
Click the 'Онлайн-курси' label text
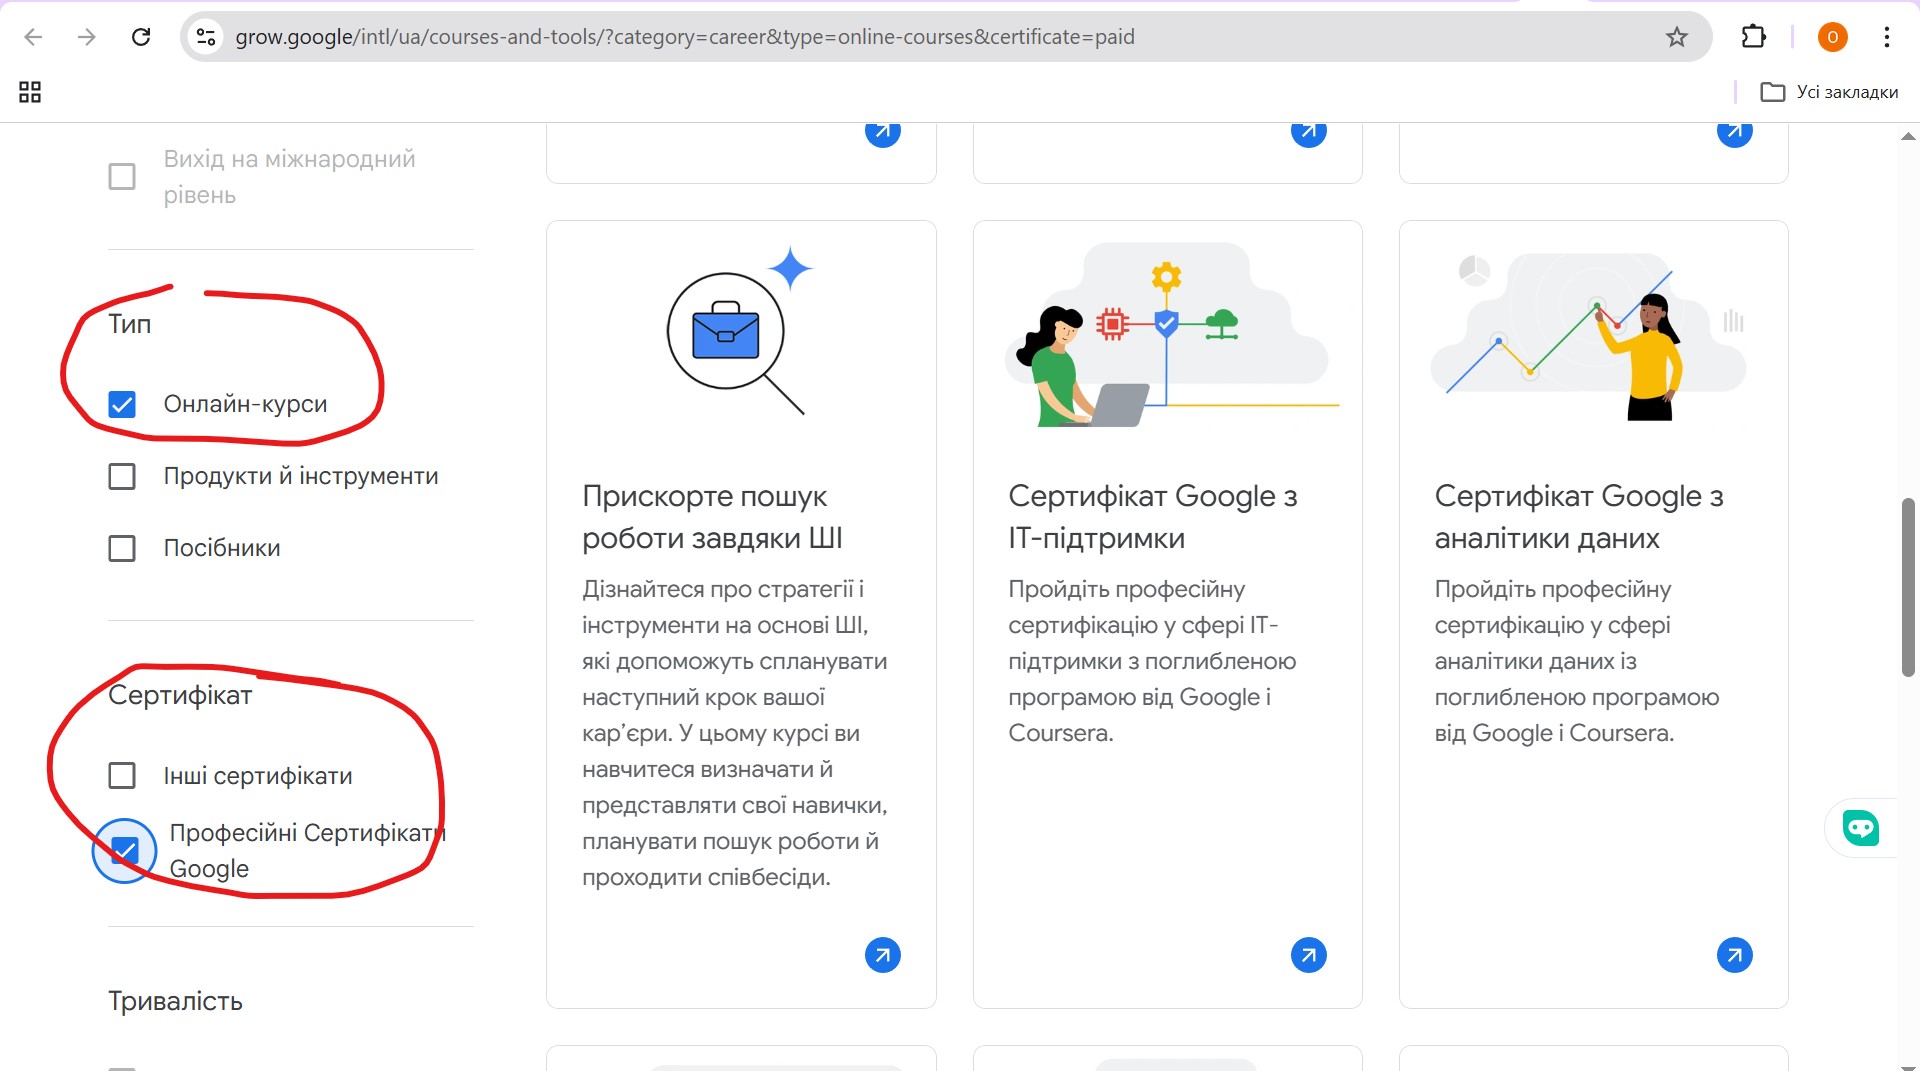(246, 404)
